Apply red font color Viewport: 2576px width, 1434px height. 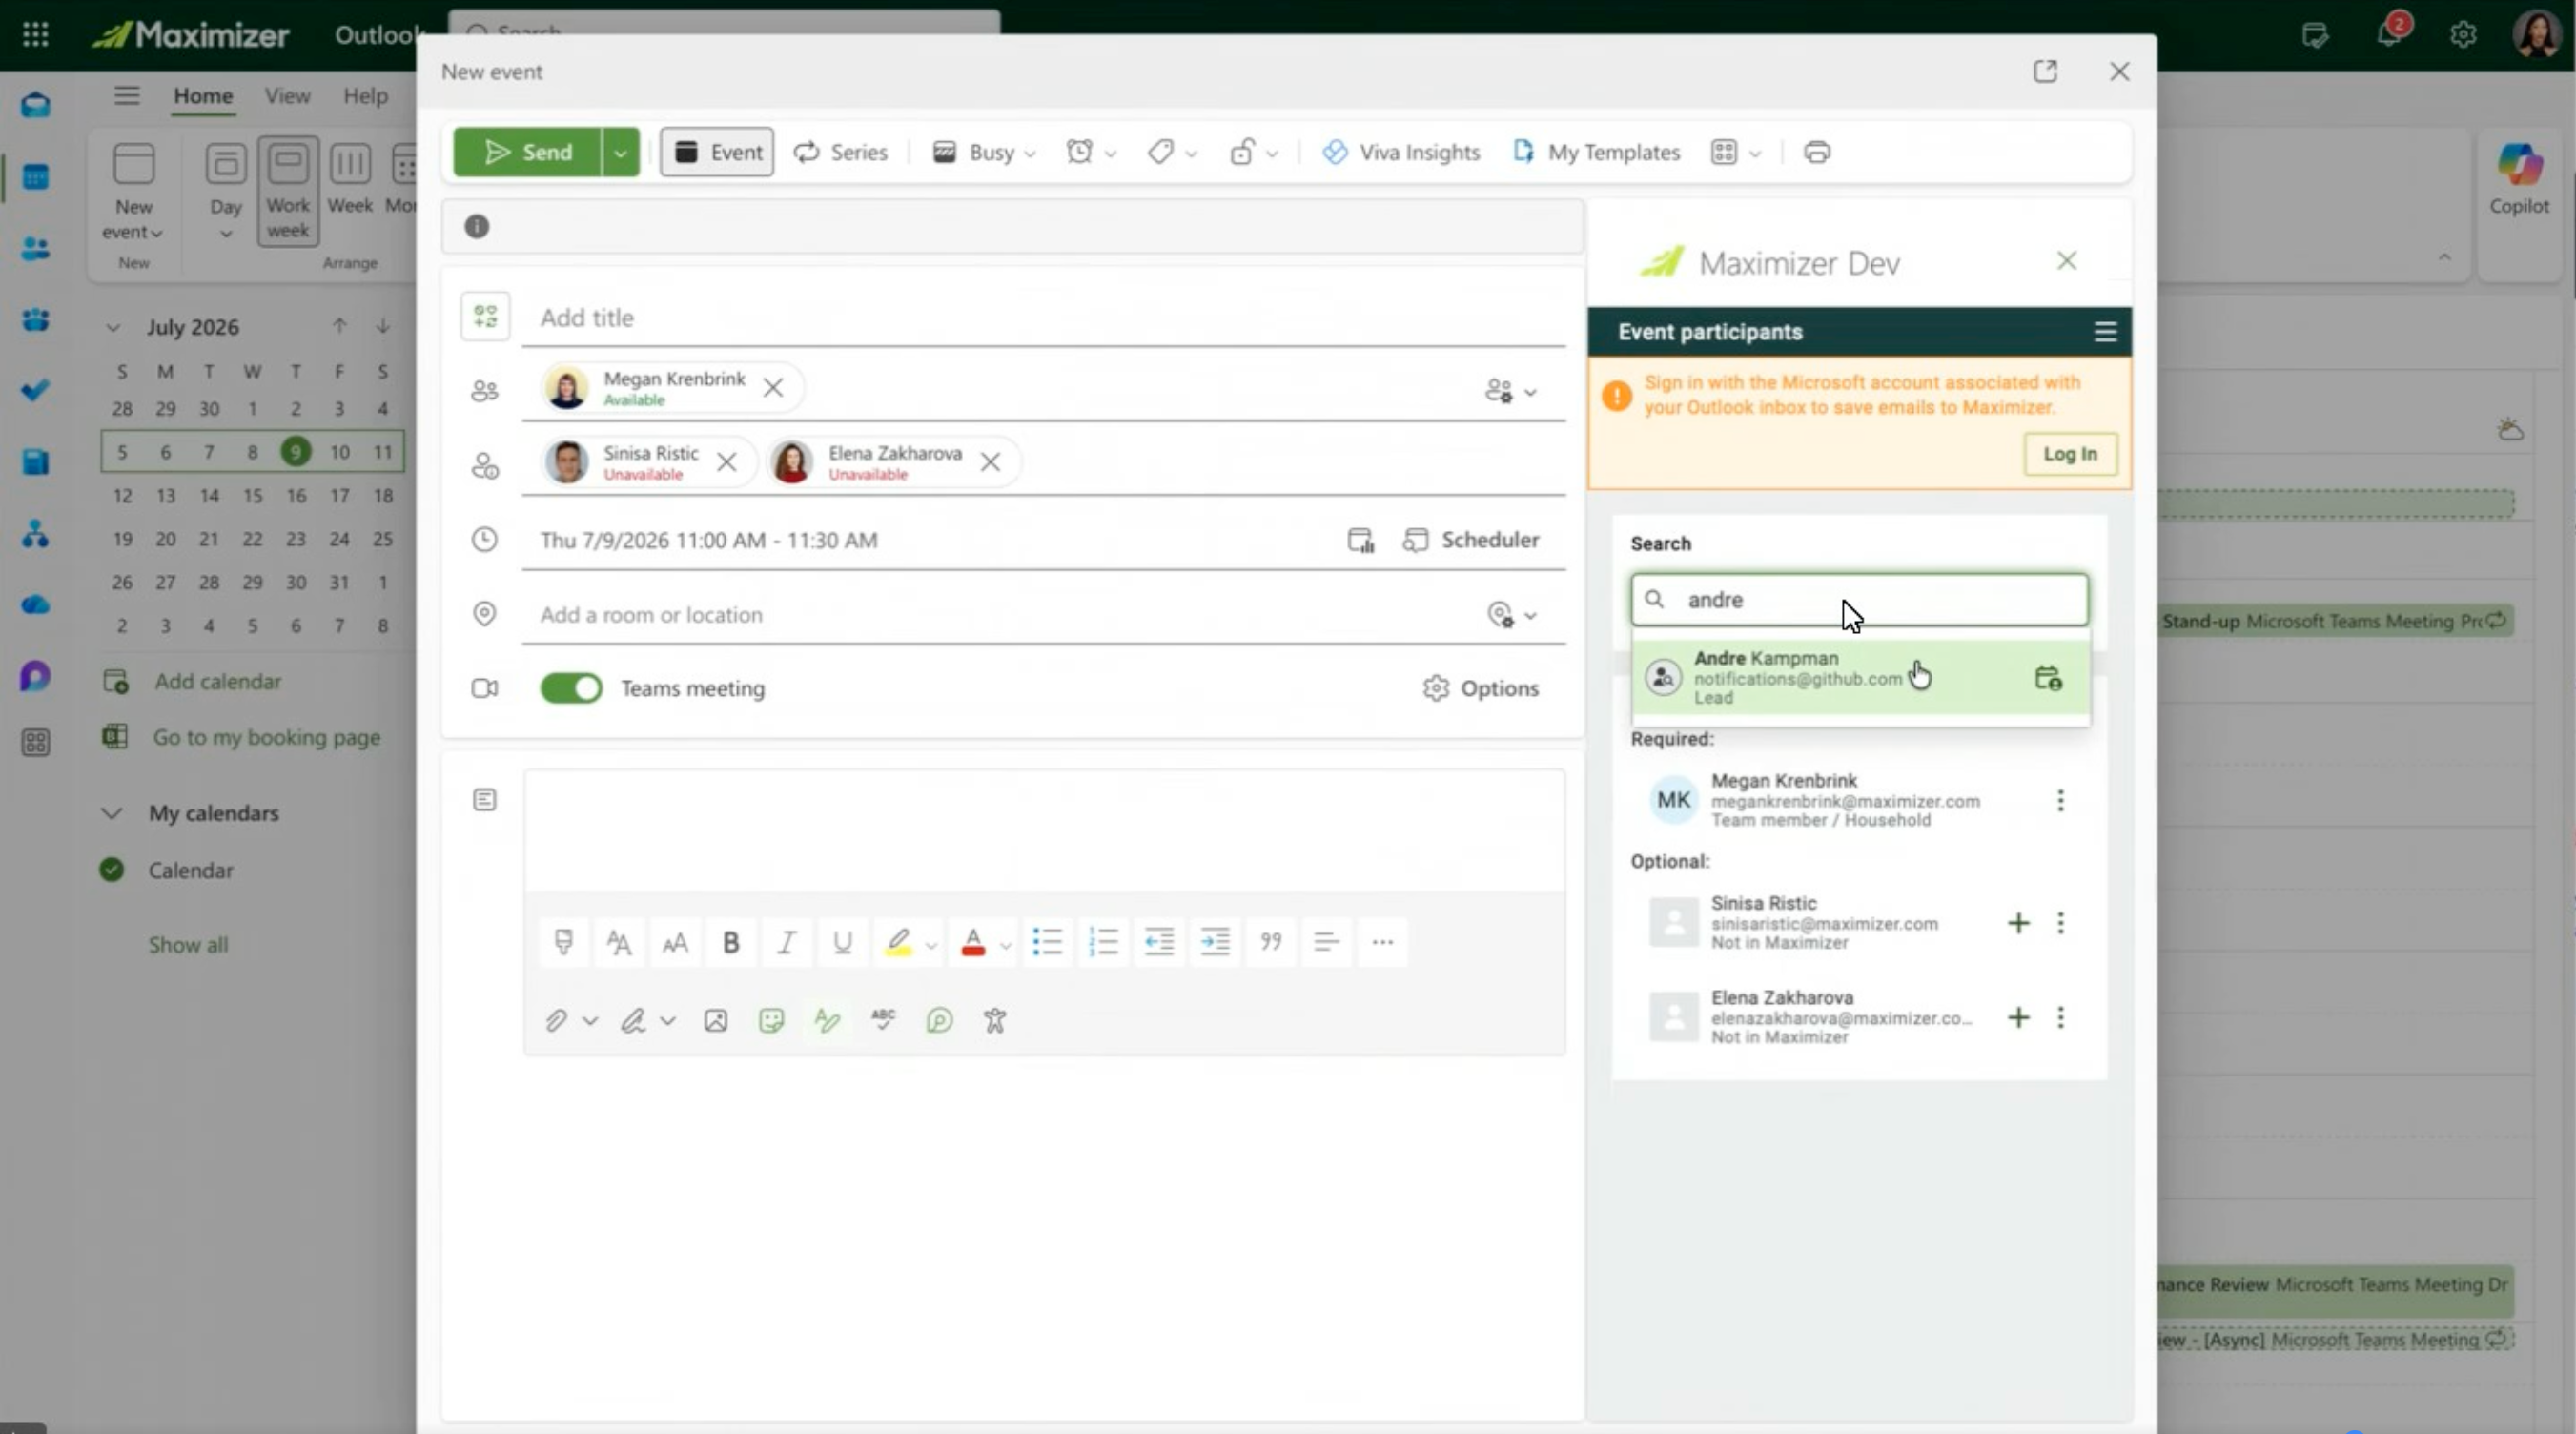pyautogui.click(x=973, y=942)
